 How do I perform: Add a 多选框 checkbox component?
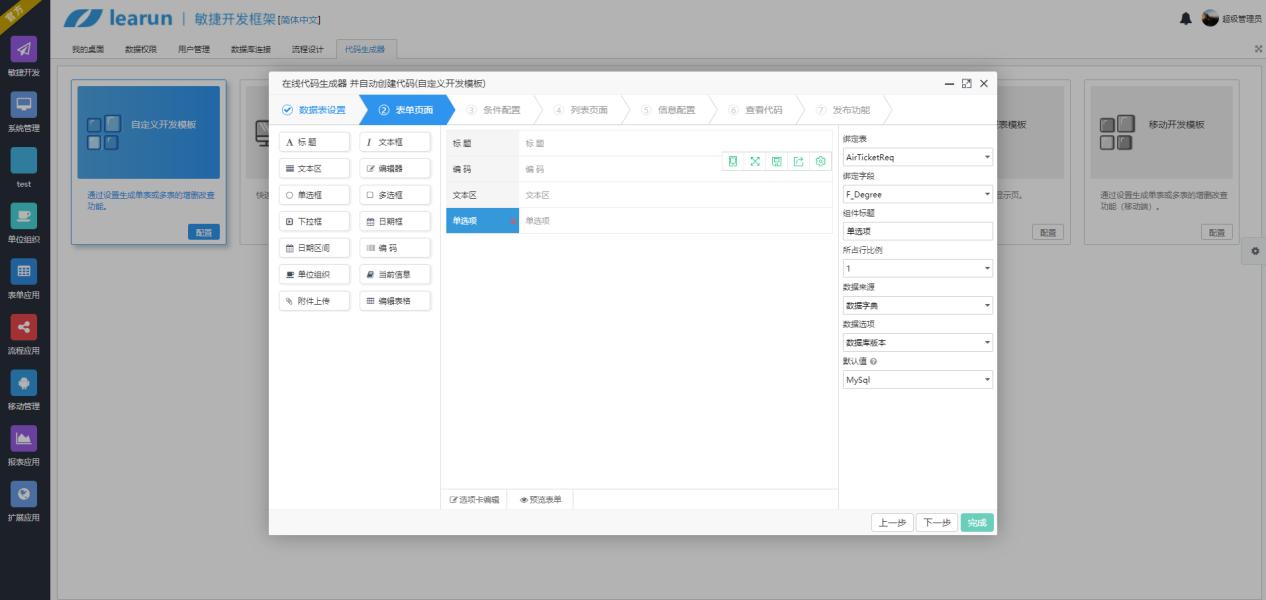pyautogui.click(x=395, y=195)
